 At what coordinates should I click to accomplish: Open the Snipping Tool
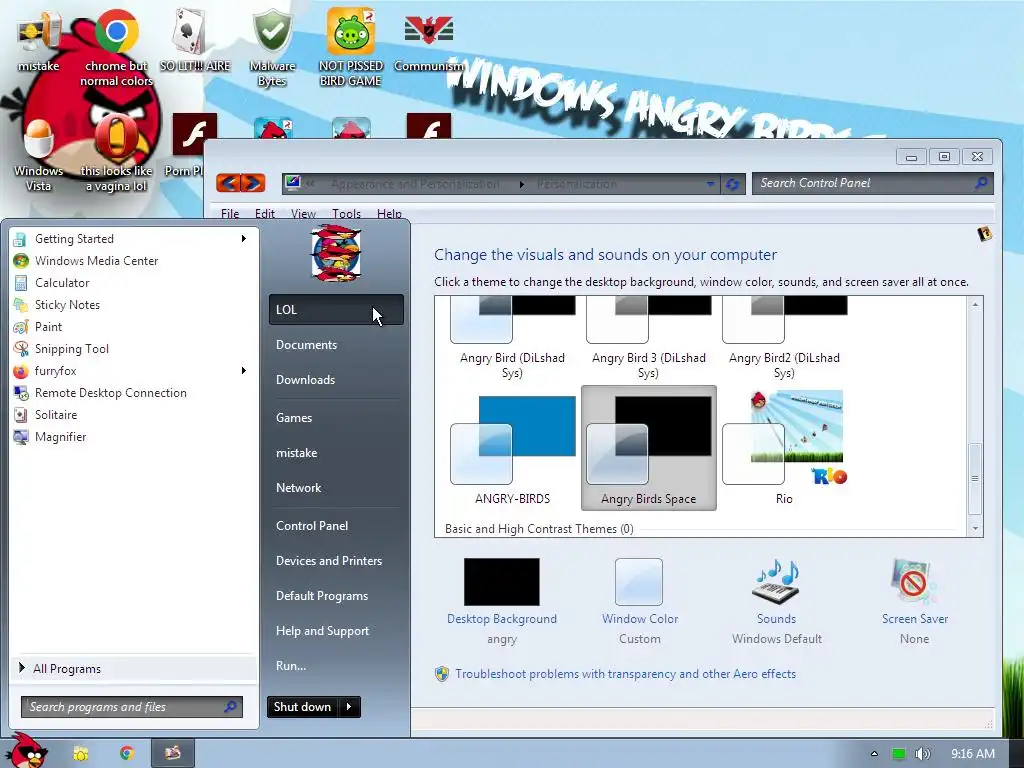pos(131,349)
